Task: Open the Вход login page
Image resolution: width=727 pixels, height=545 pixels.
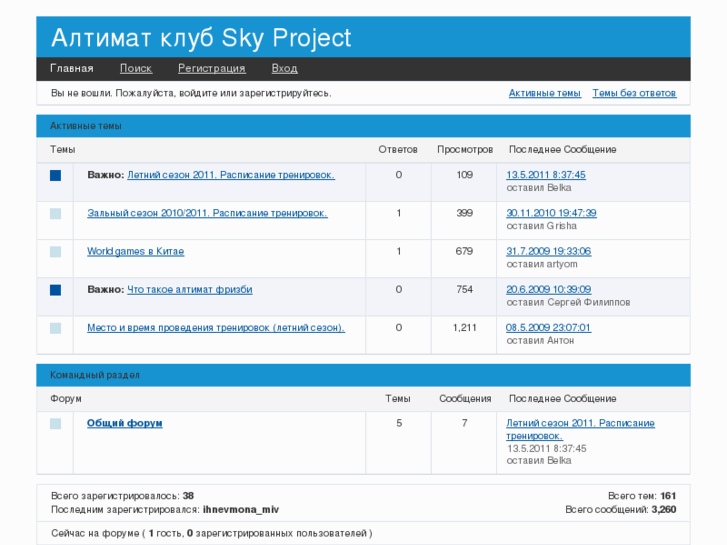Action: (284, 69)
